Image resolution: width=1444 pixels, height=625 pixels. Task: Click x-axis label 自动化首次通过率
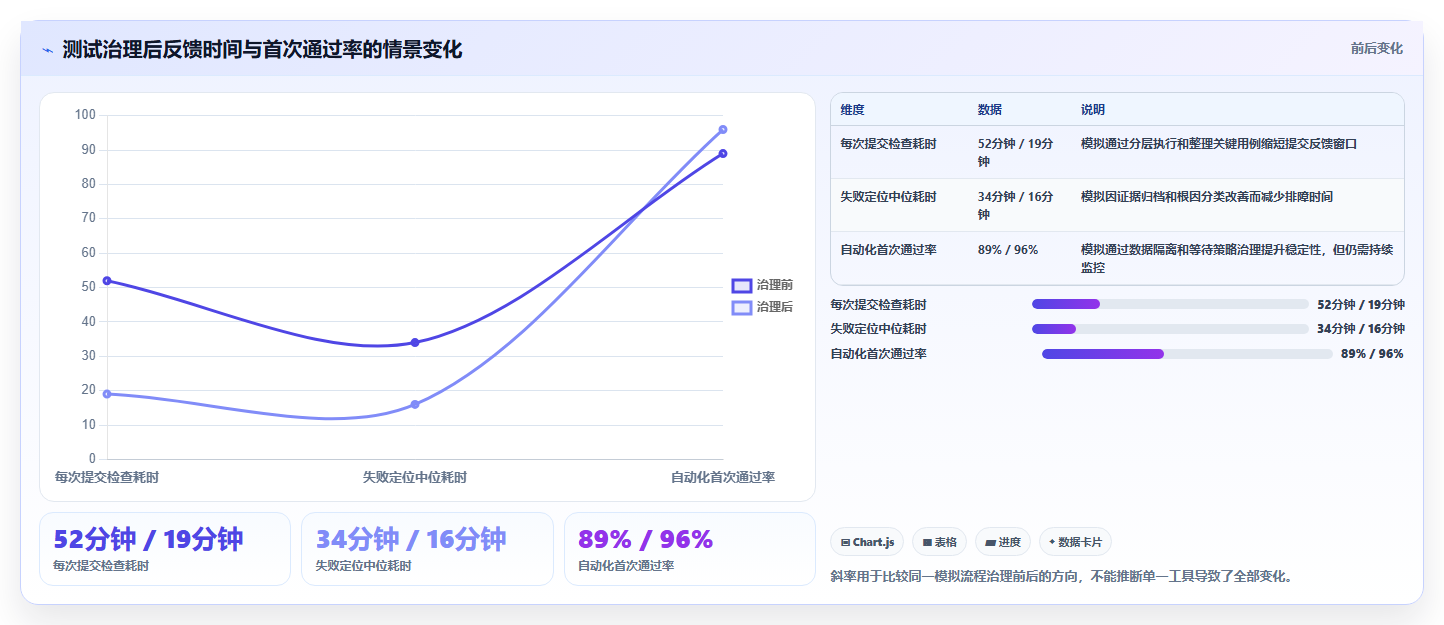(723, 477)
